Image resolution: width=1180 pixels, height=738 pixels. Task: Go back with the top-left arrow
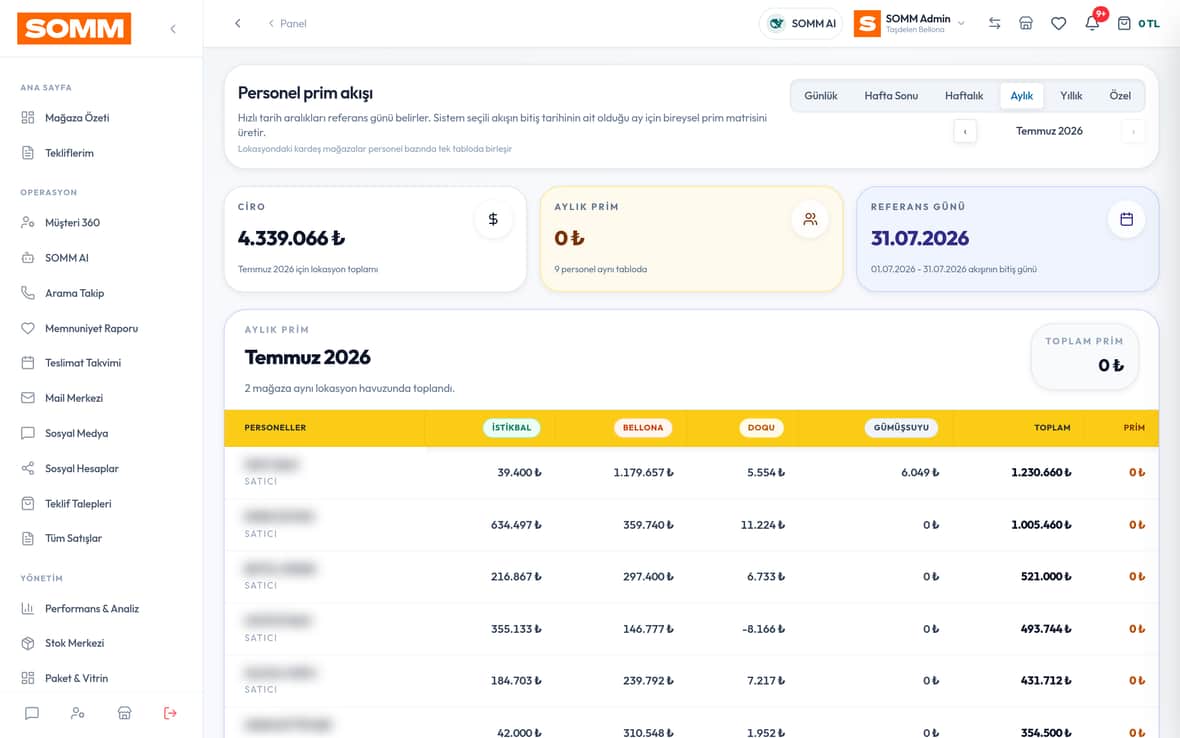pyautogui.click(x=238, y=23)
